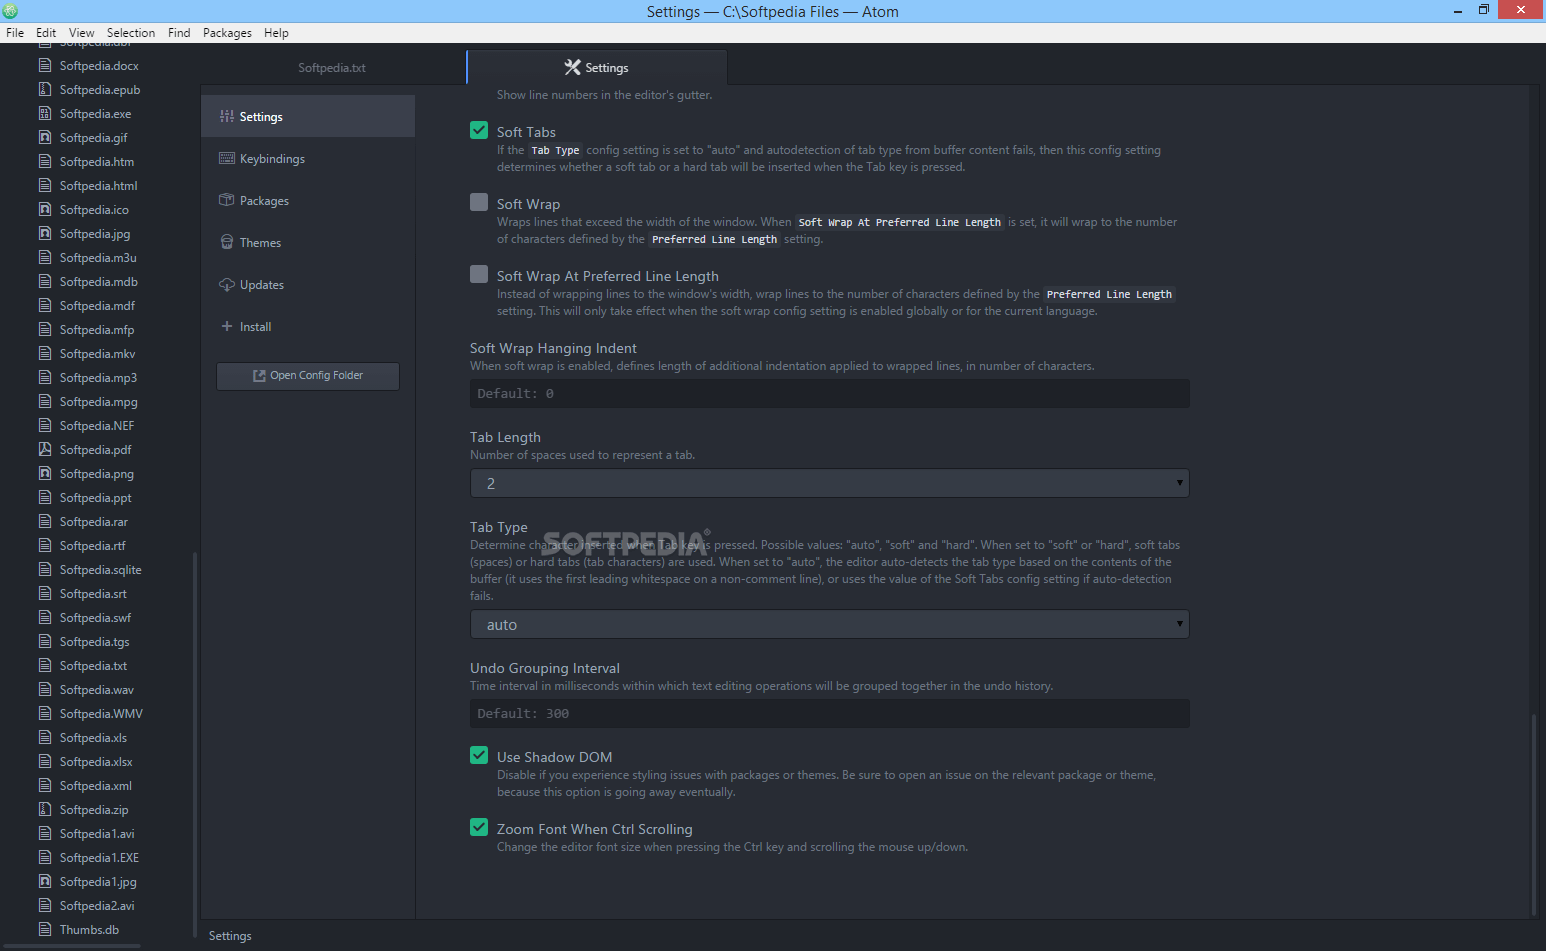Click the Atom logo in the title bar
This screenshot has width=1546, height=951.
[10, 11]
